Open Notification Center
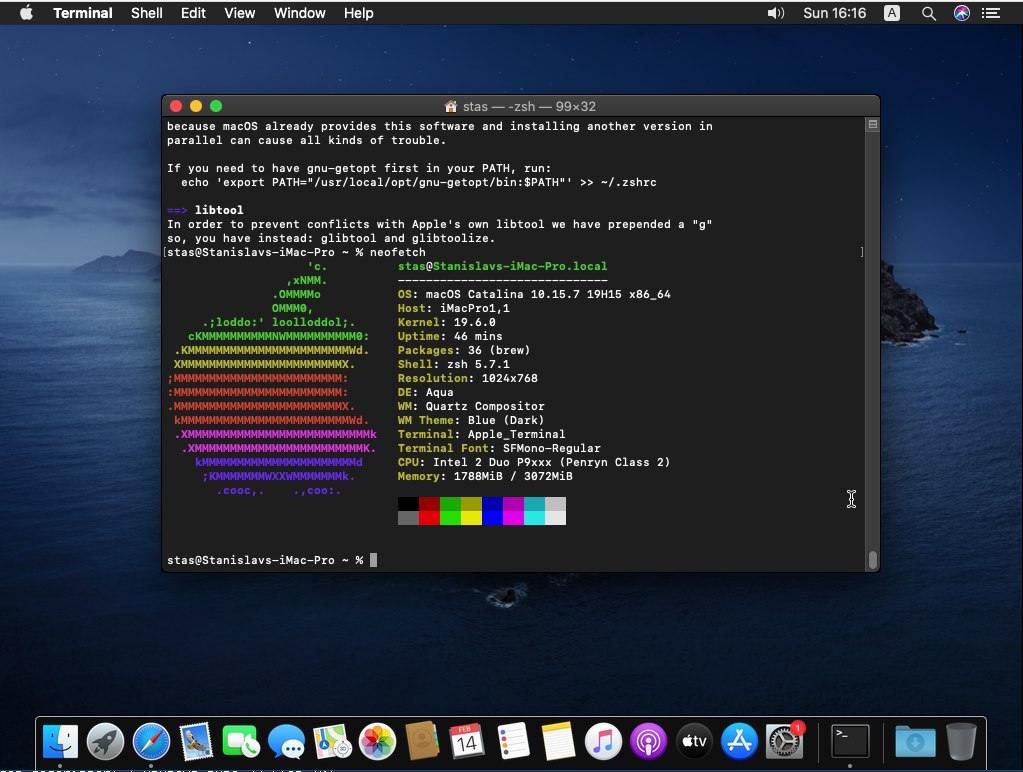 point(991,13)
